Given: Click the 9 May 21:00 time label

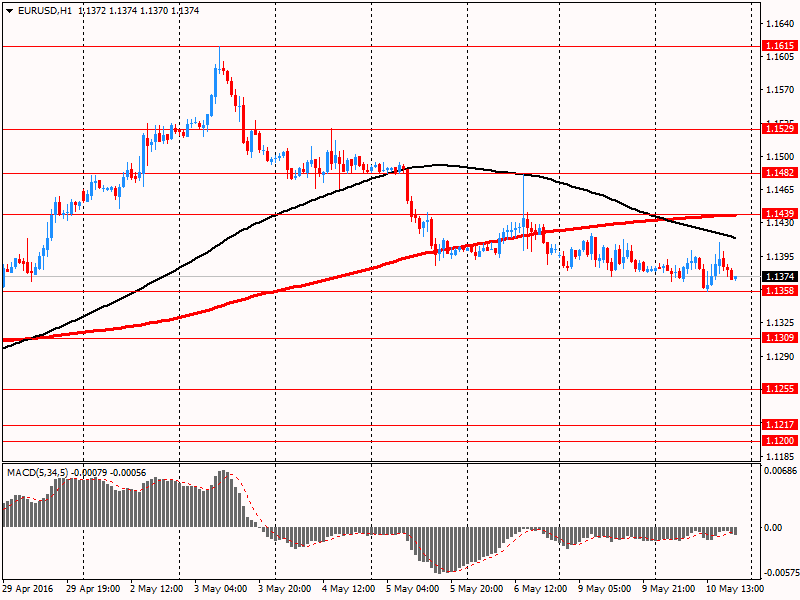Looking at the screenshot, I should pyautogui.click(x=669, y=589).
